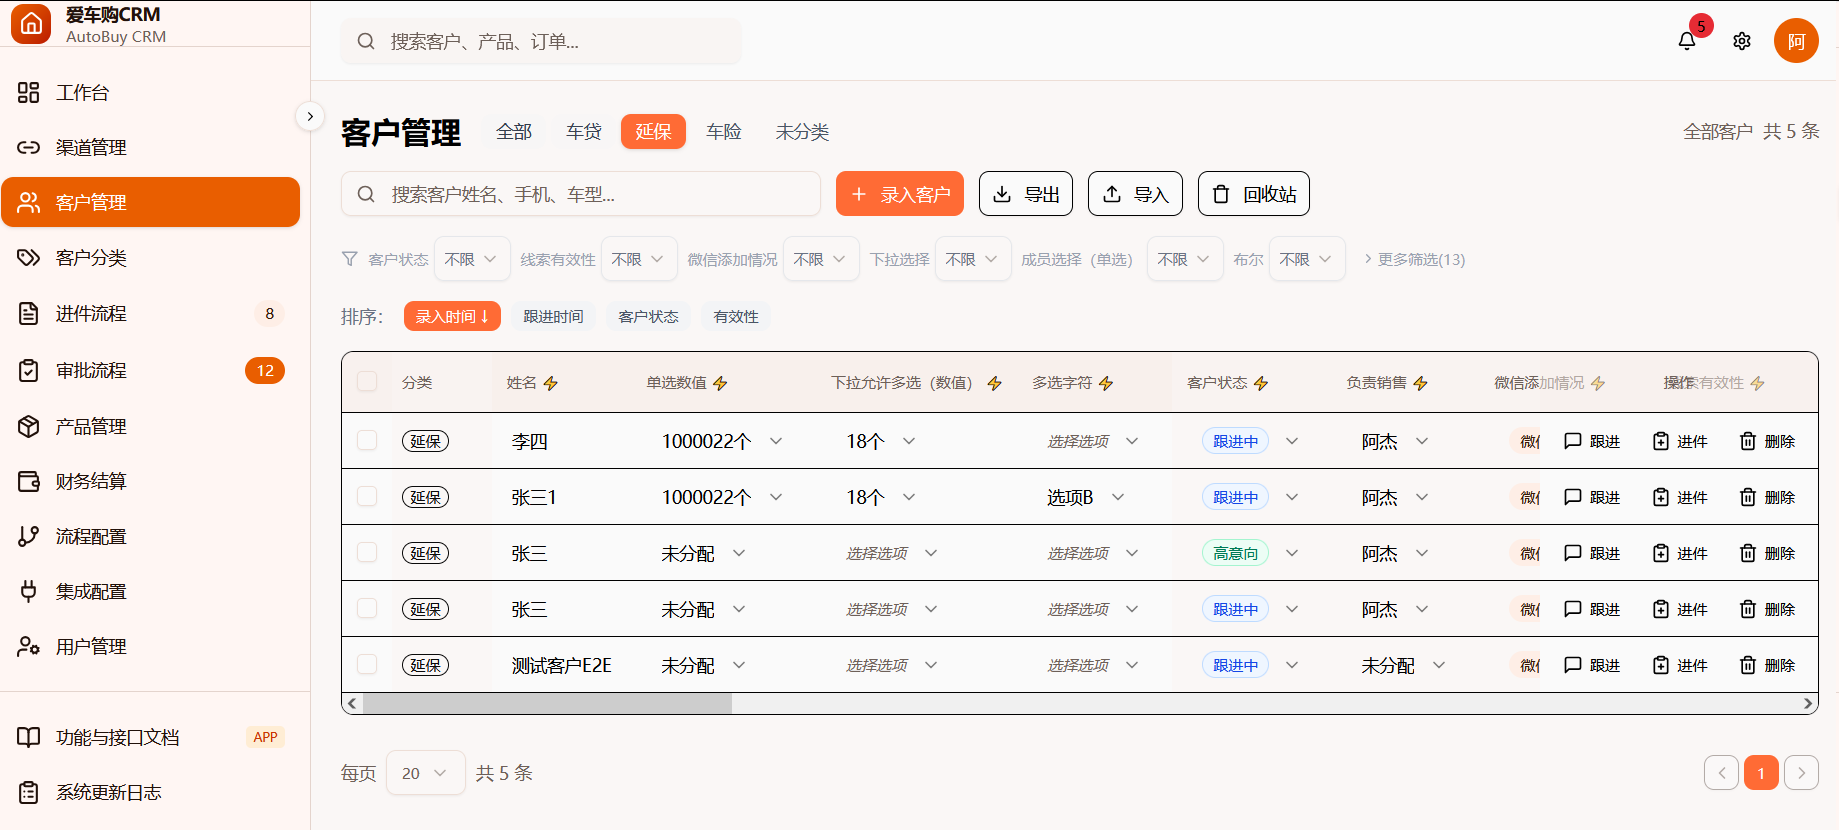This screenshot has width=1839, height=830.
Task: Click the lightning icon beside 下拉允许多选 column
Action: pos(994,383)
